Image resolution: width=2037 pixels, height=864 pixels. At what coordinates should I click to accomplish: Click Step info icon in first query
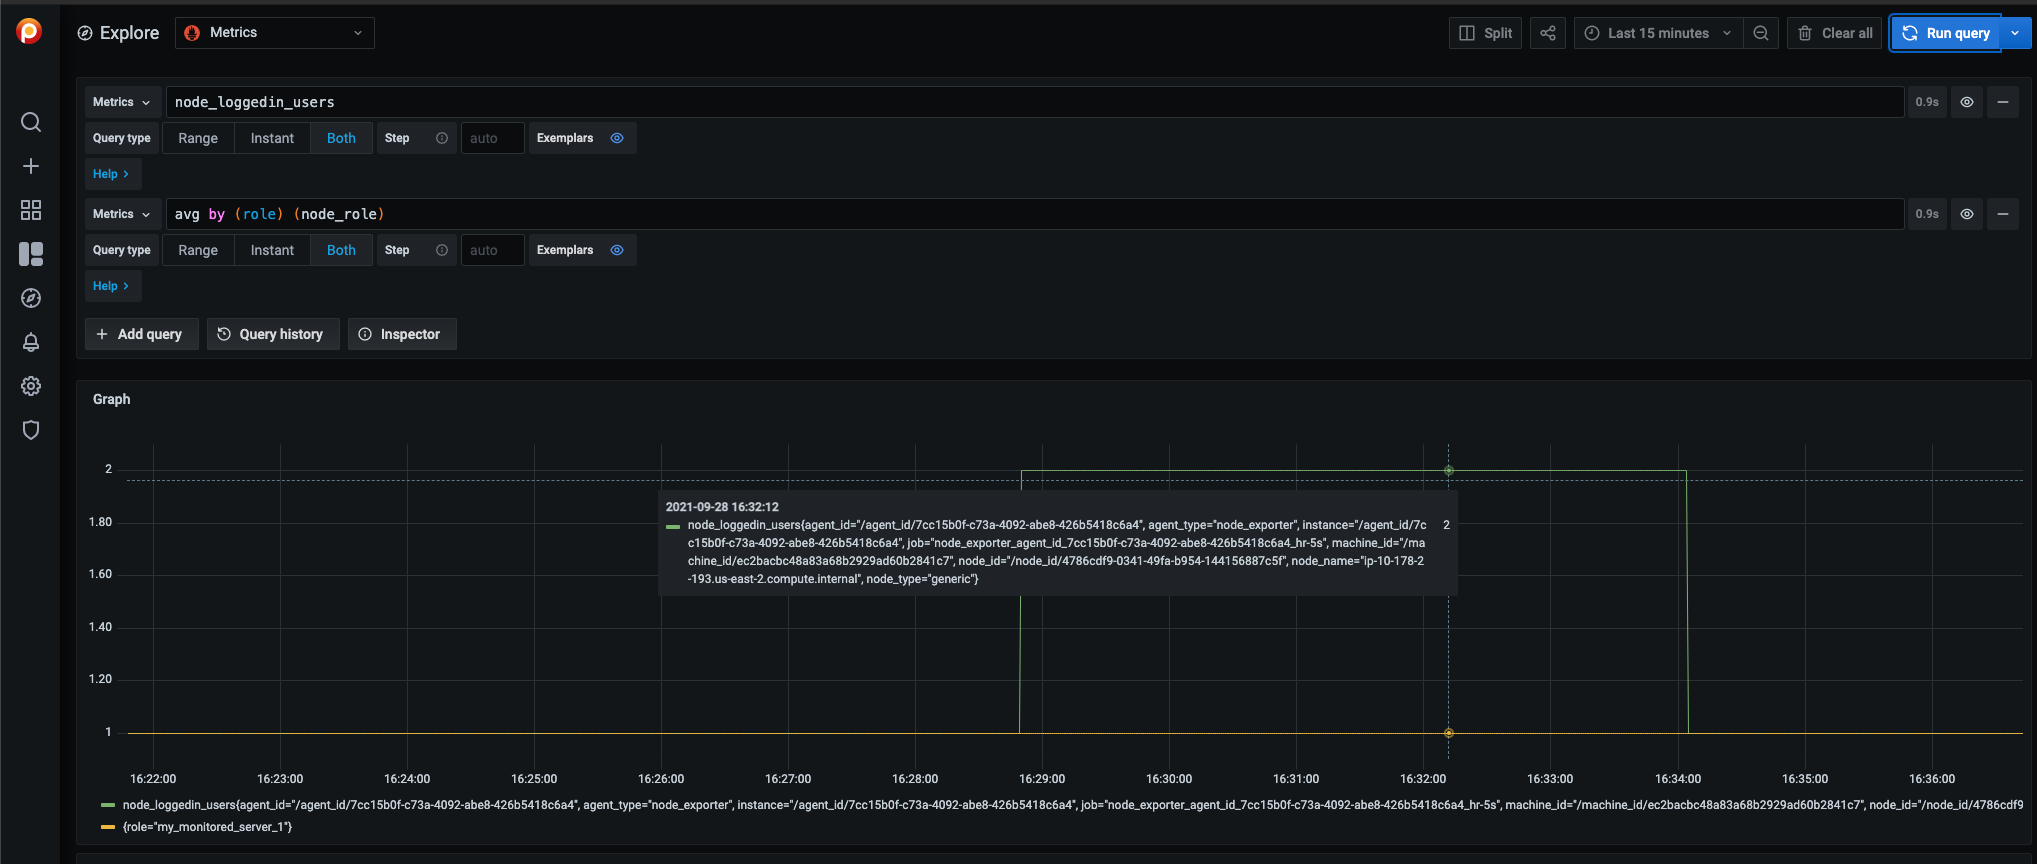(442, 138)
